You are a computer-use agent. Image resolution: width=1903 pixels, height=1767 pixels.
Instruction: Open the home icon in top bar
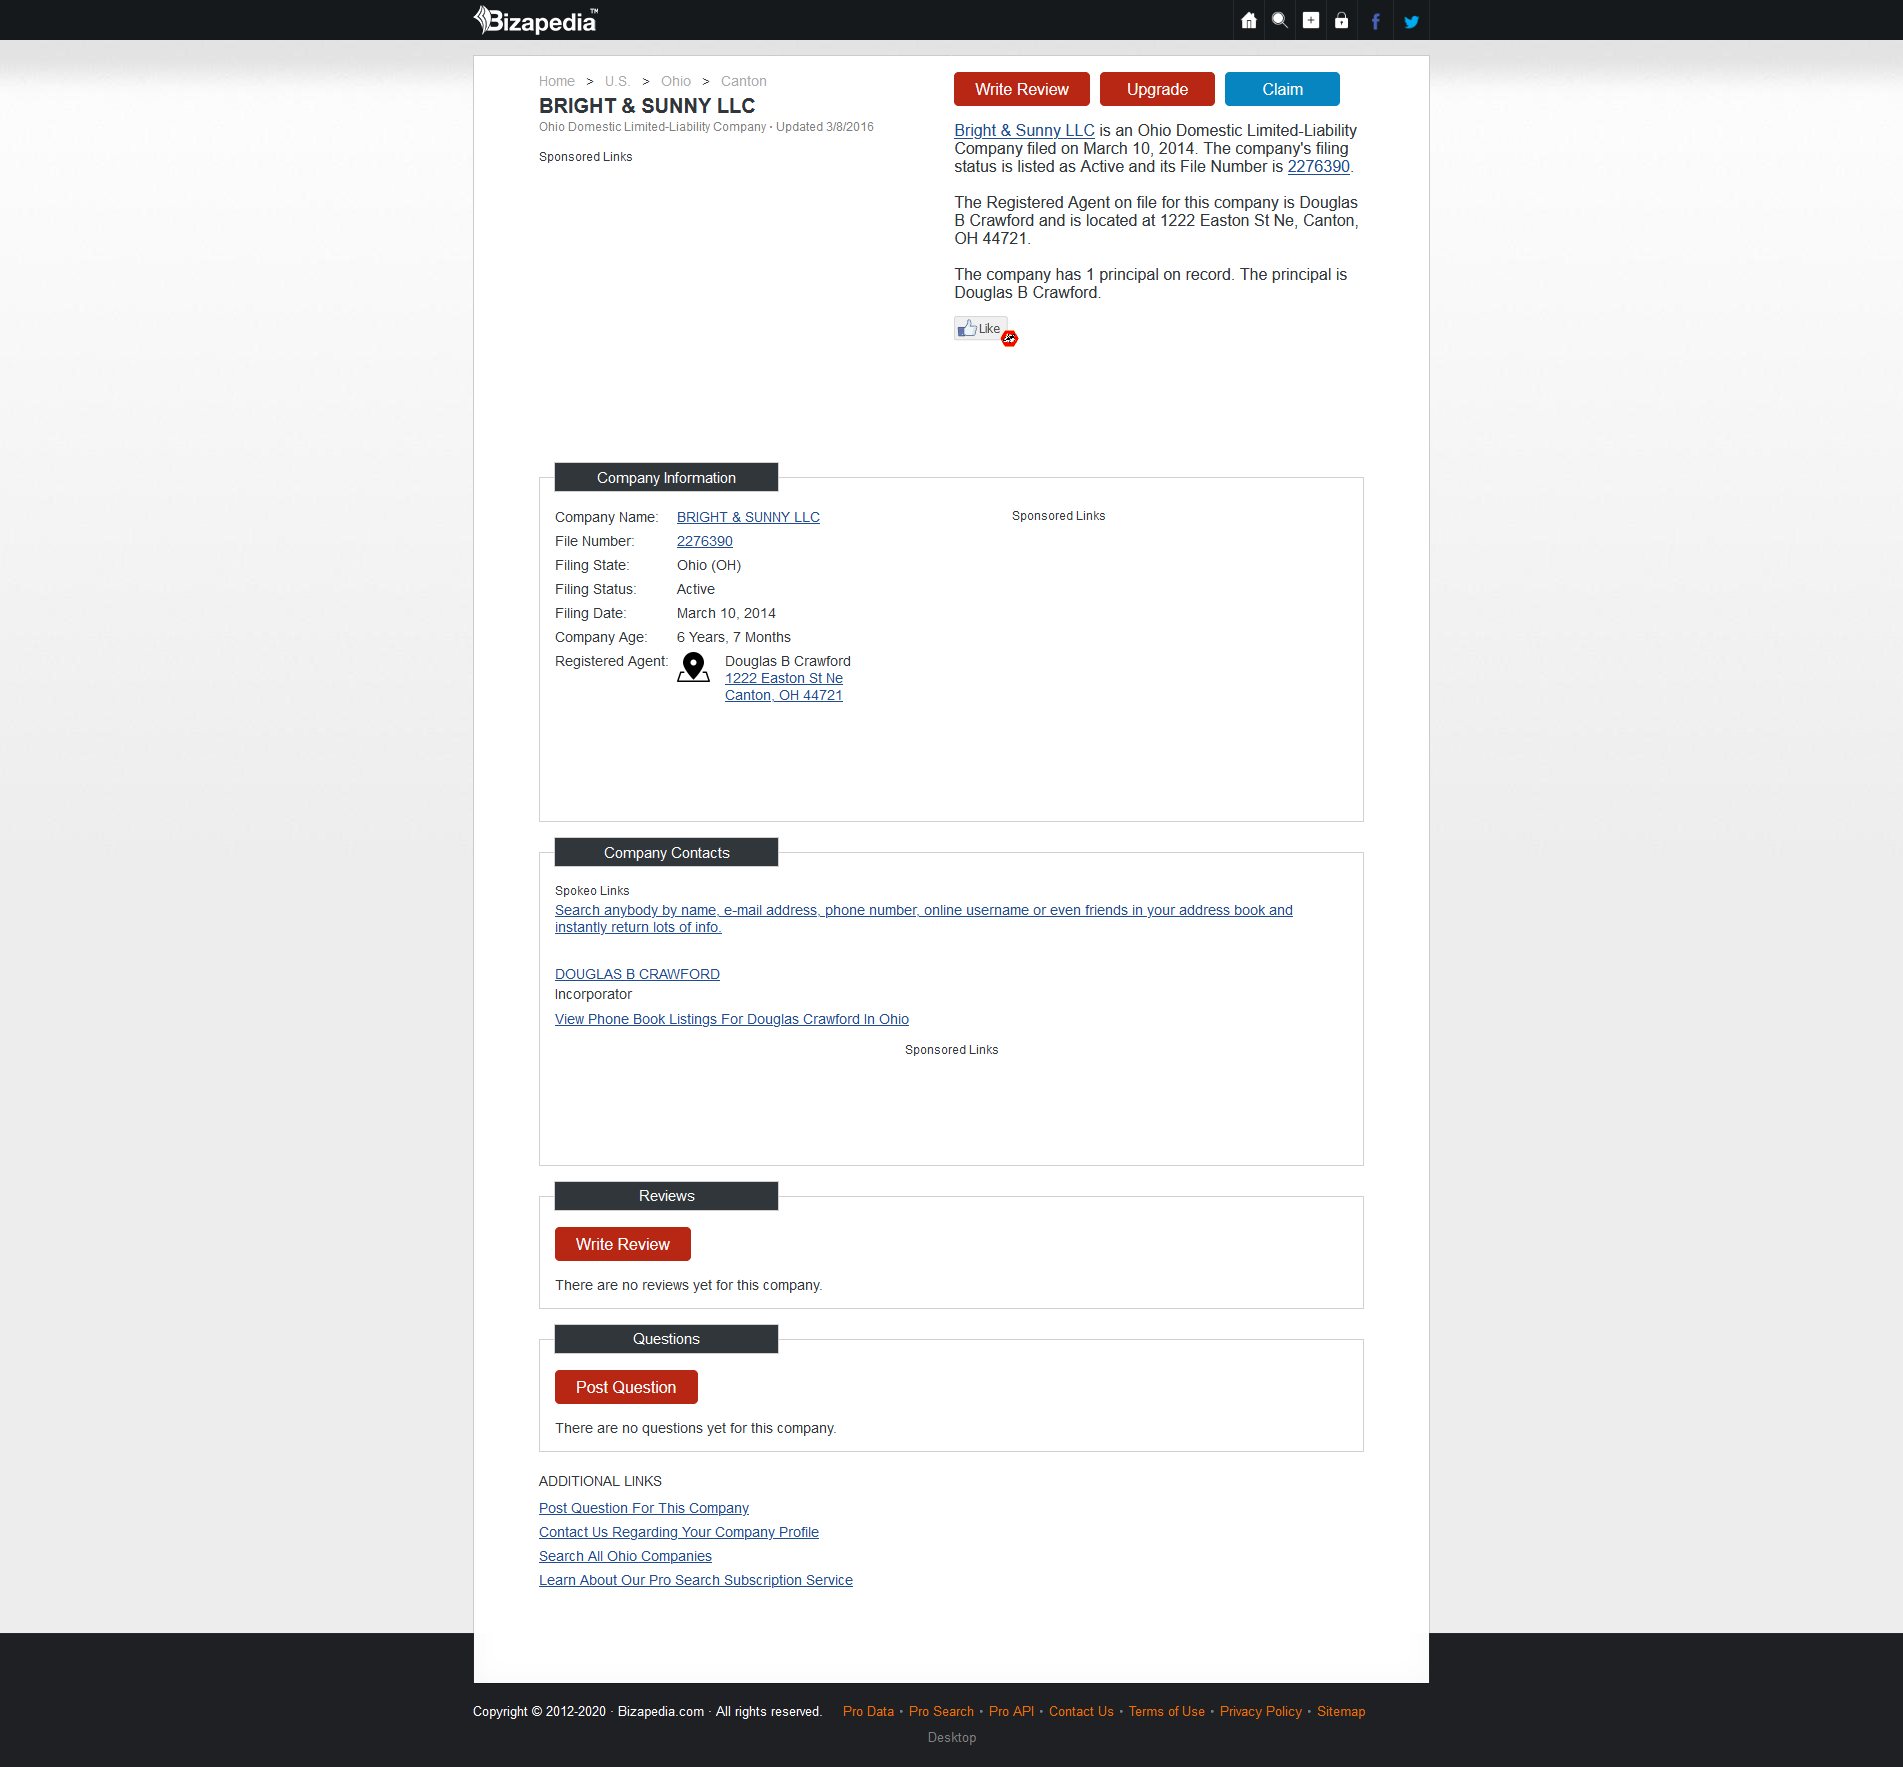(1248, 20)
